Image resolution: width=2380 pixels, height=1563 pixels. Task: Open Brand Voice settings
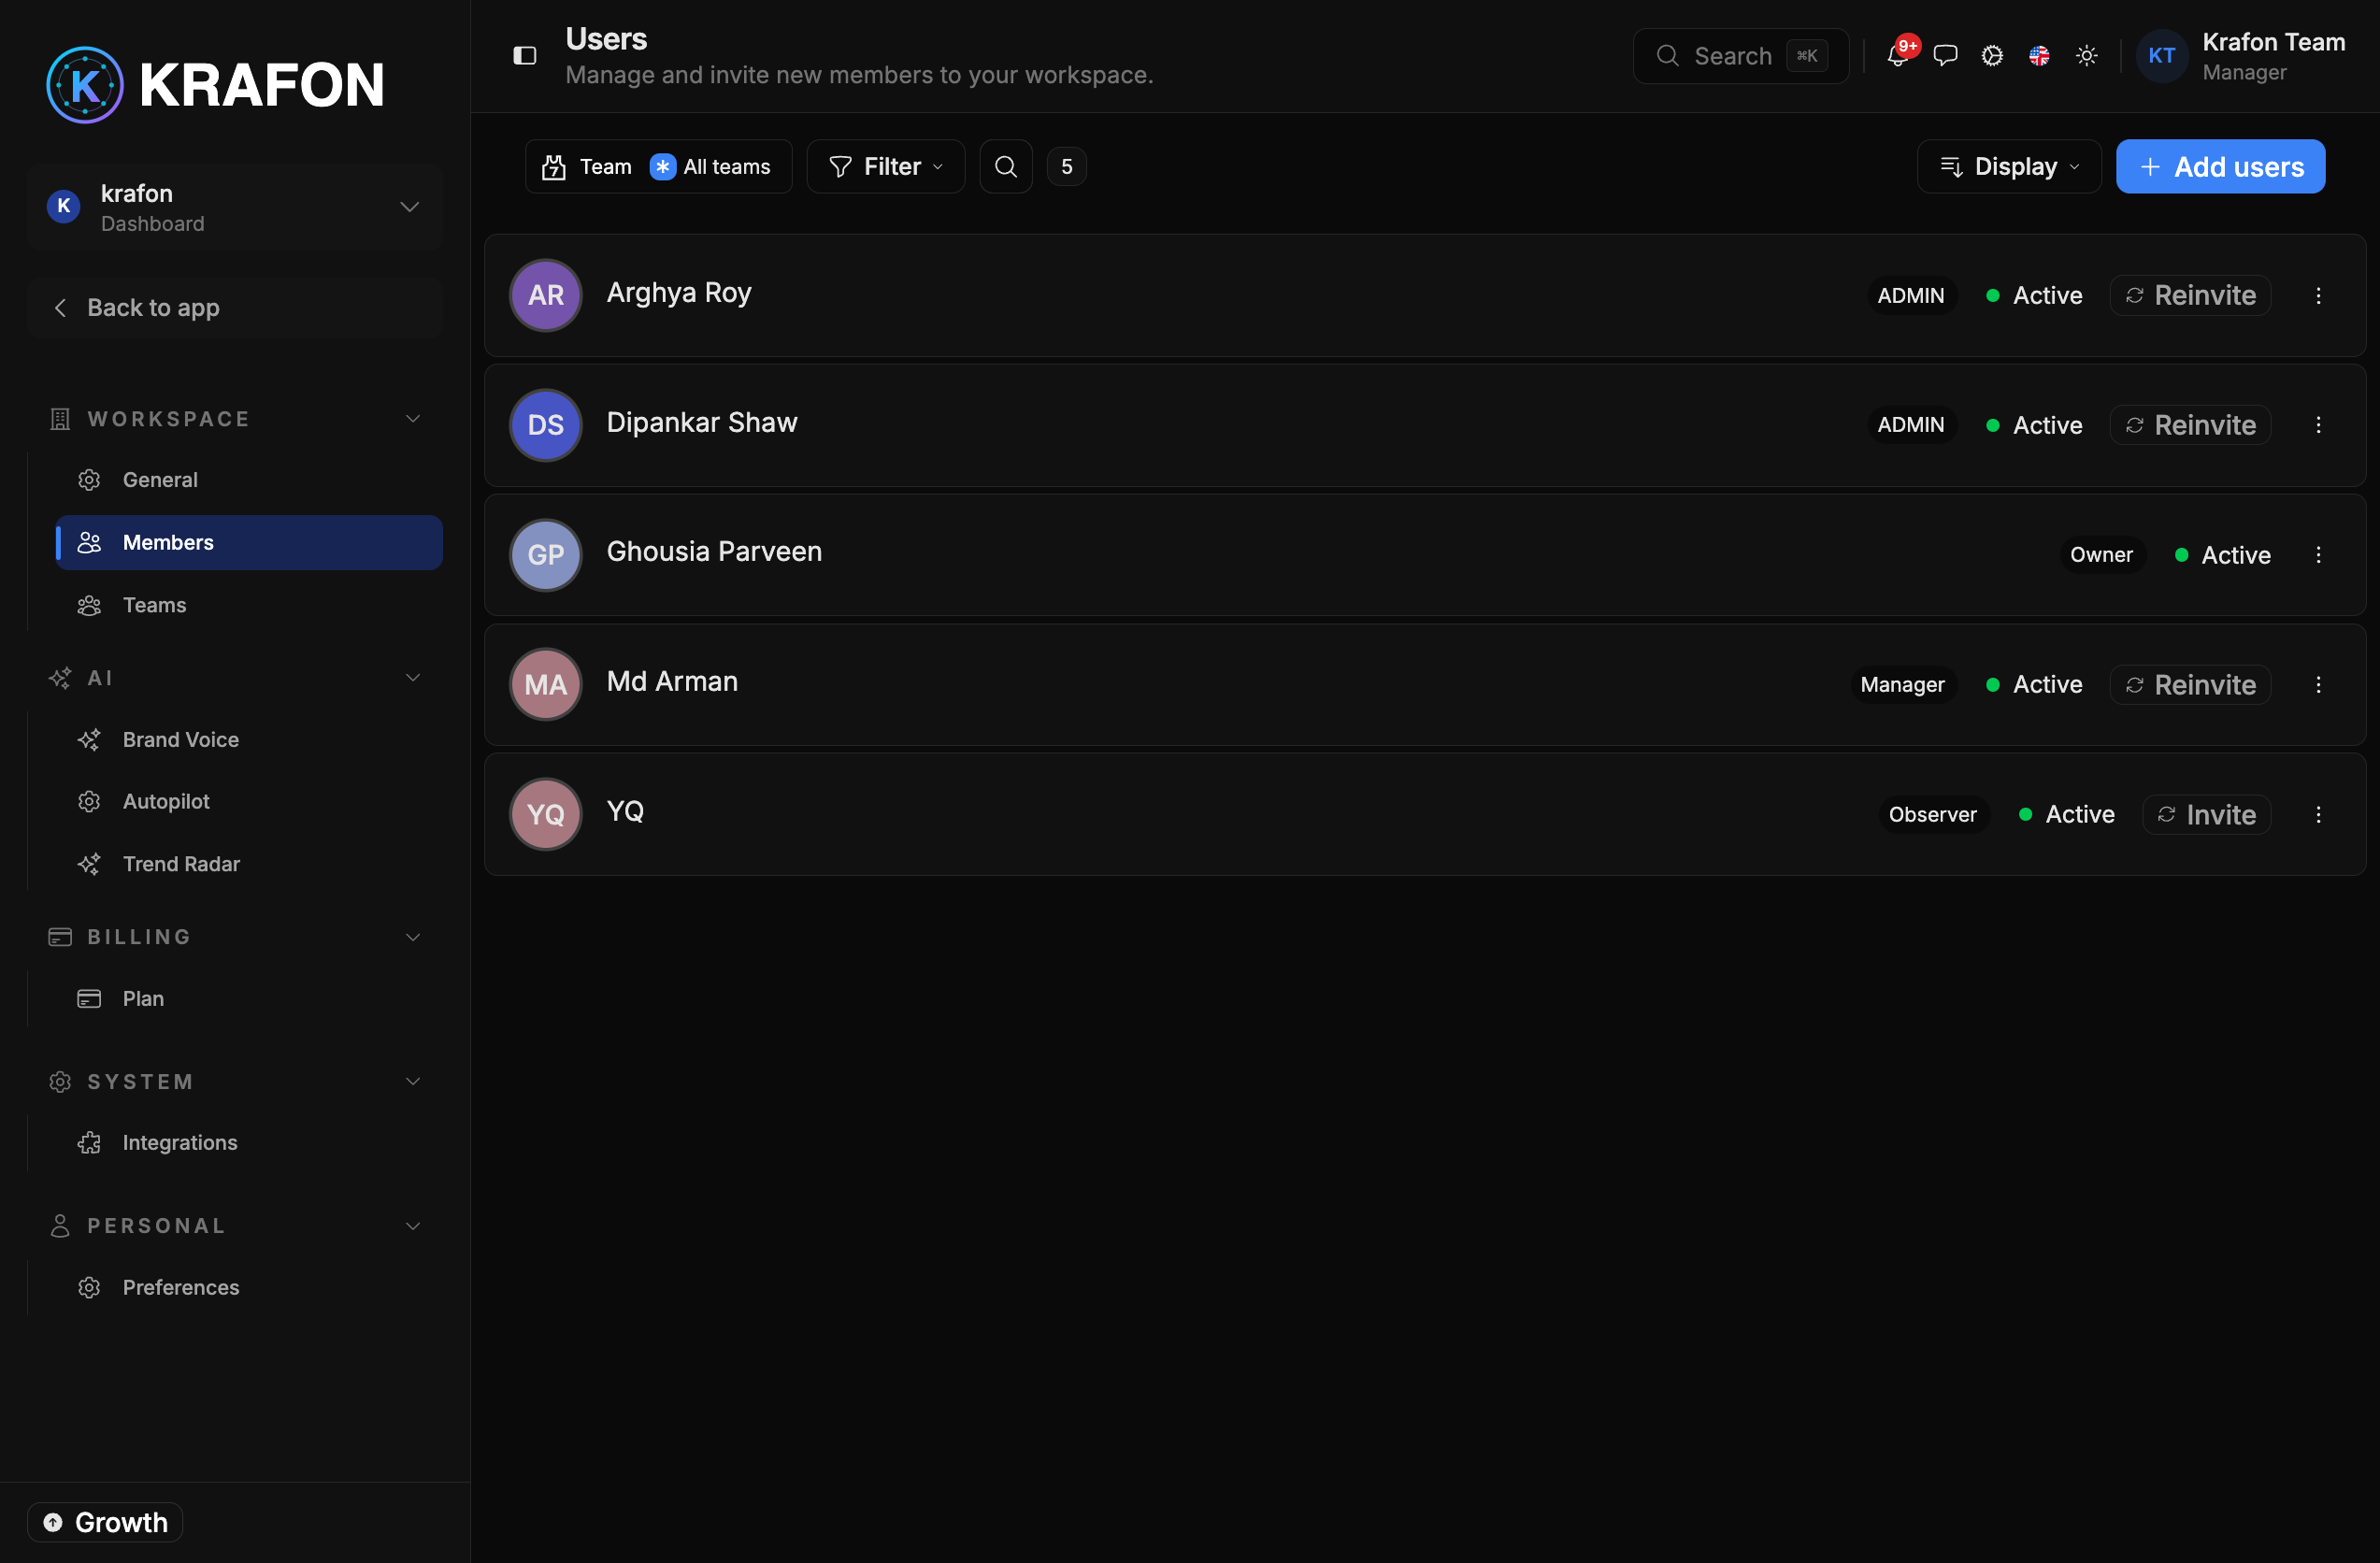click(248, 740)
